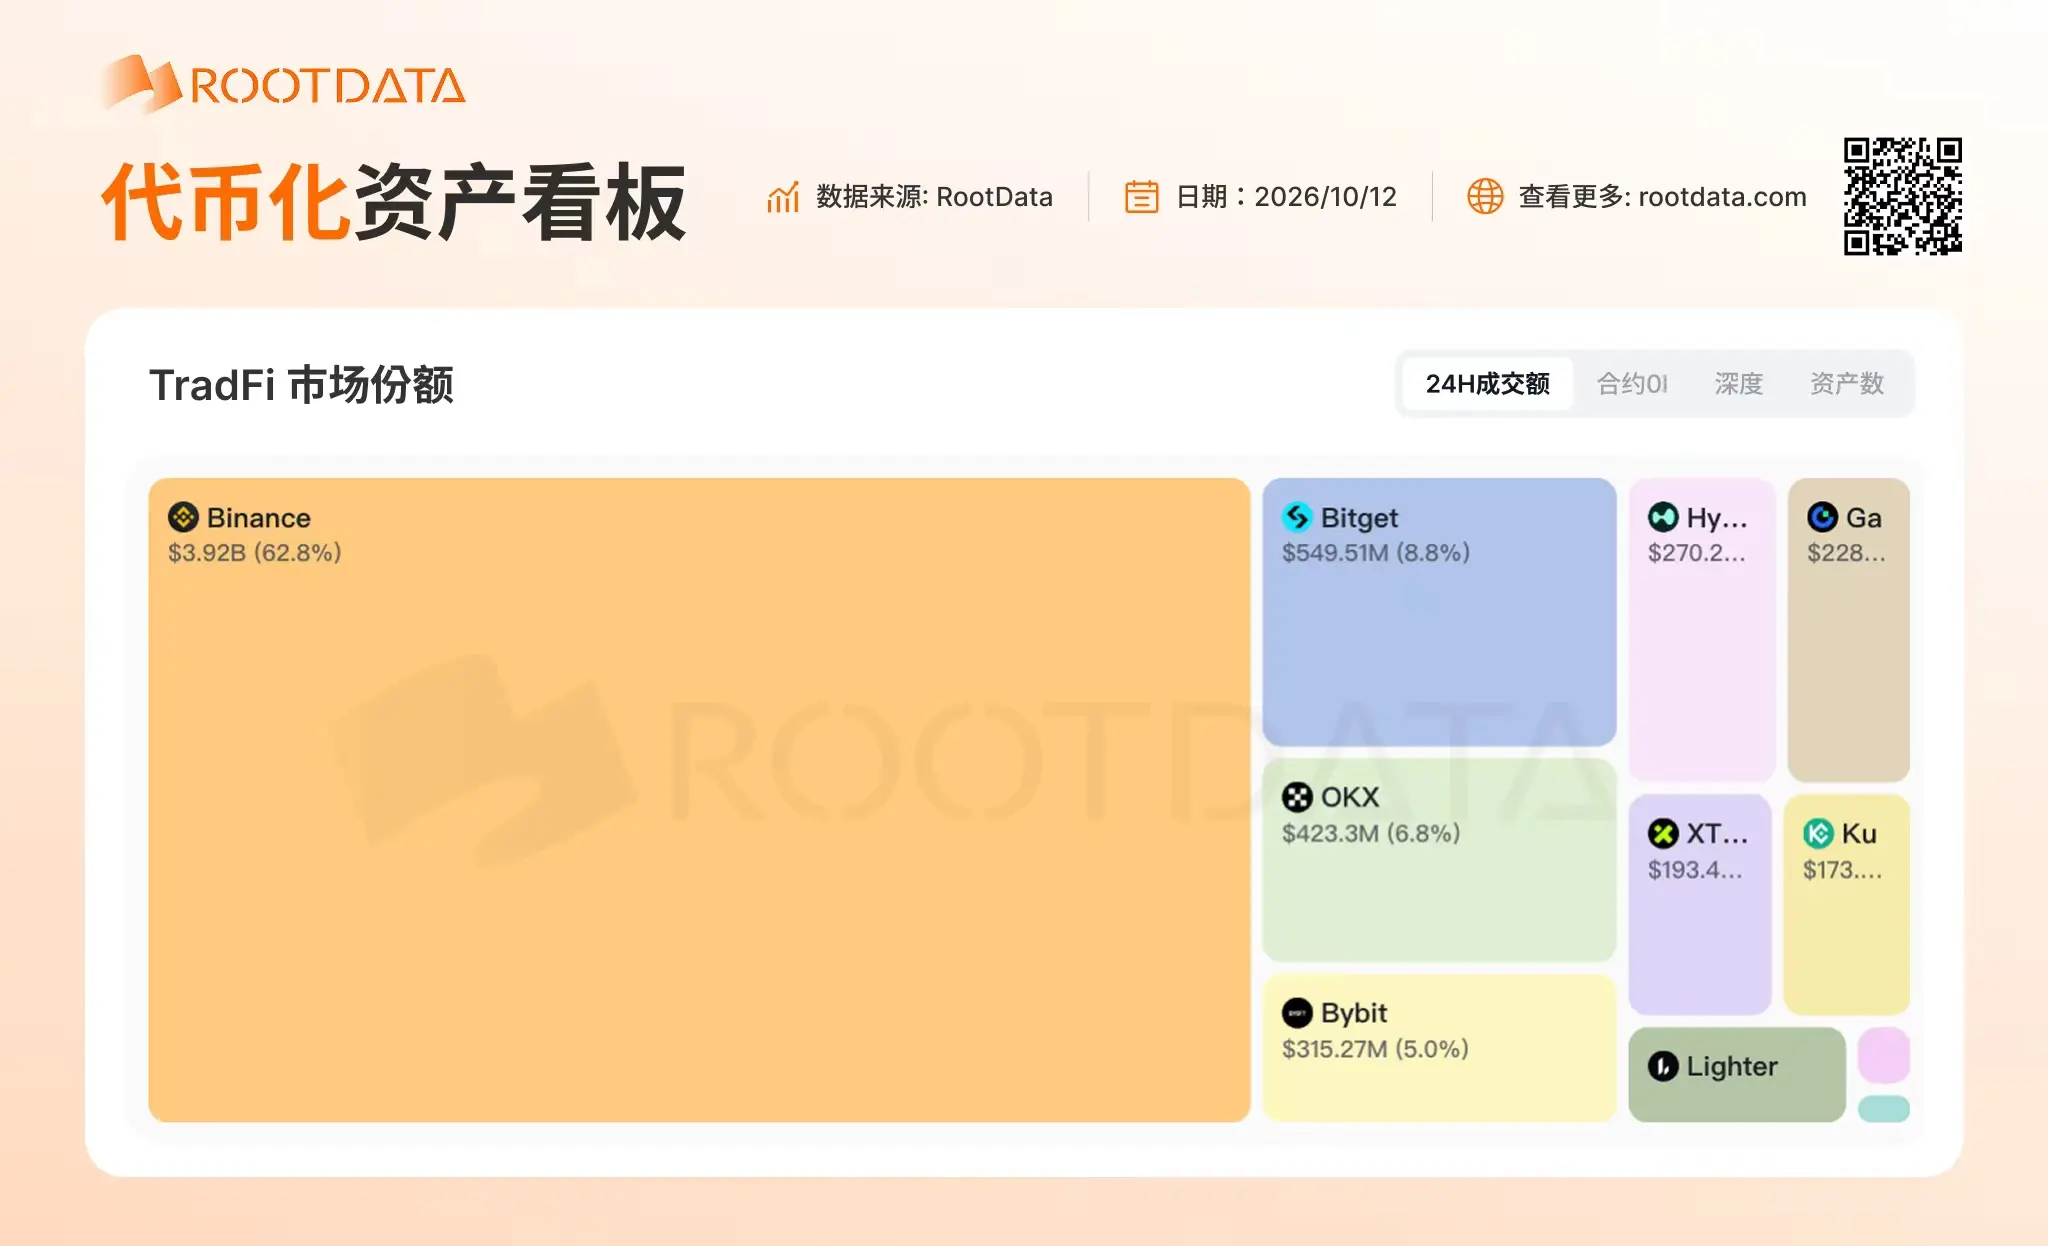Click the globe icon beside rootdata.com

pyautogui.click(x=1485, y=197)
